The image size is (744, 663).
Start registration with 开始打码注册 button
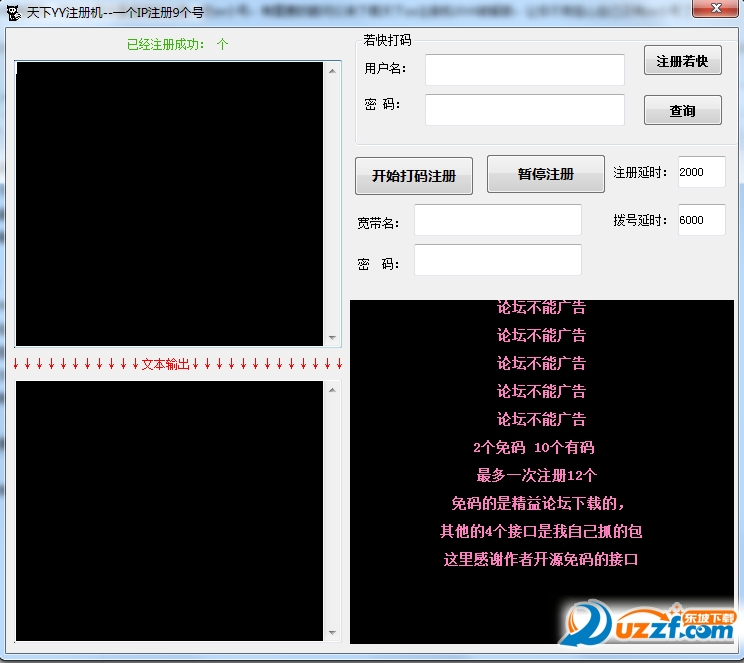[x=414, y=176]
